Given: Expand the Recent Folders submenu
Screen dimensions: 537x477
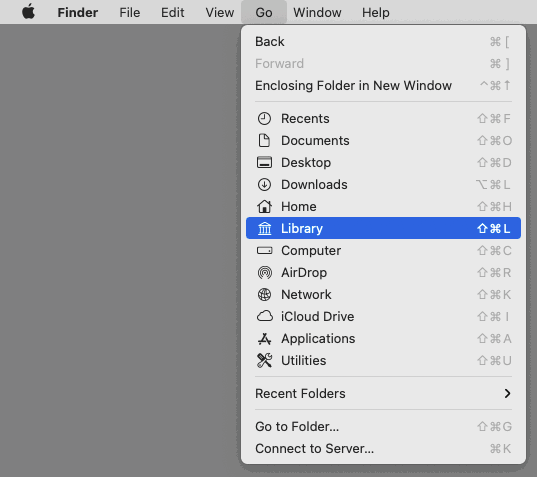Looking at the screenshot, I should [x=383, y=394].
